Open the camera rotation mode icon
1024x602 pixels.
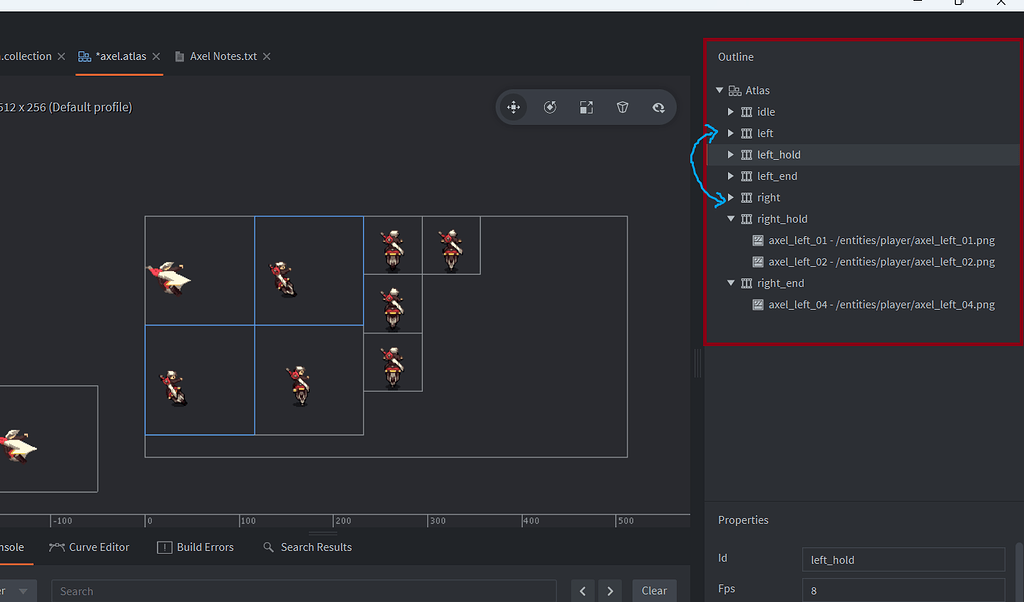(658, 107)
